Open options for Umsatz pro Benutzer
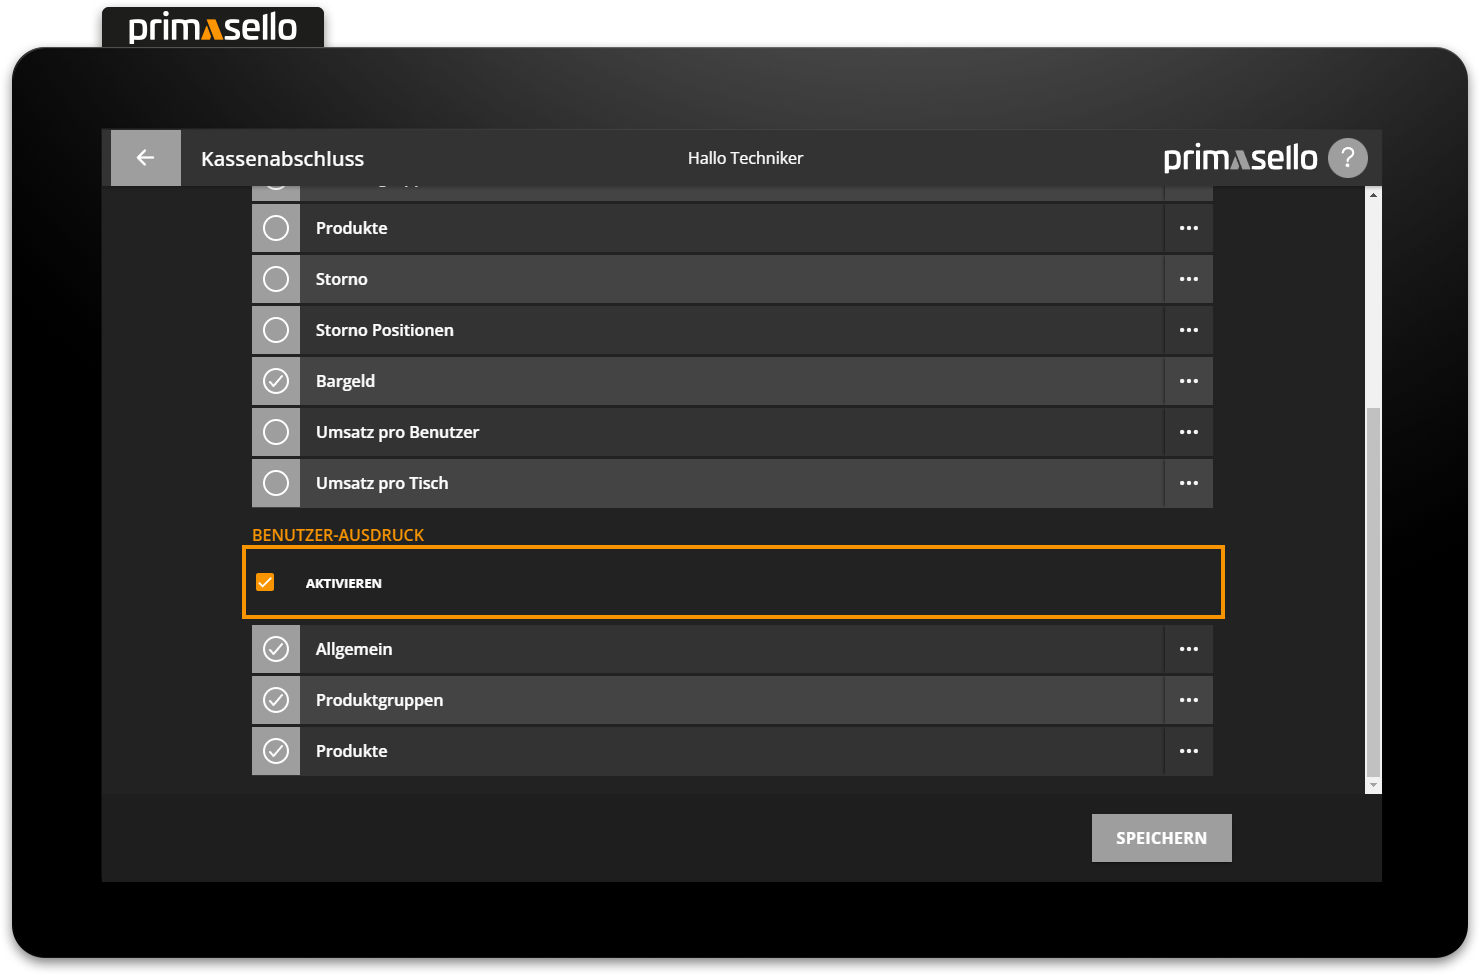The image size is (1480, 975). 1188,431
